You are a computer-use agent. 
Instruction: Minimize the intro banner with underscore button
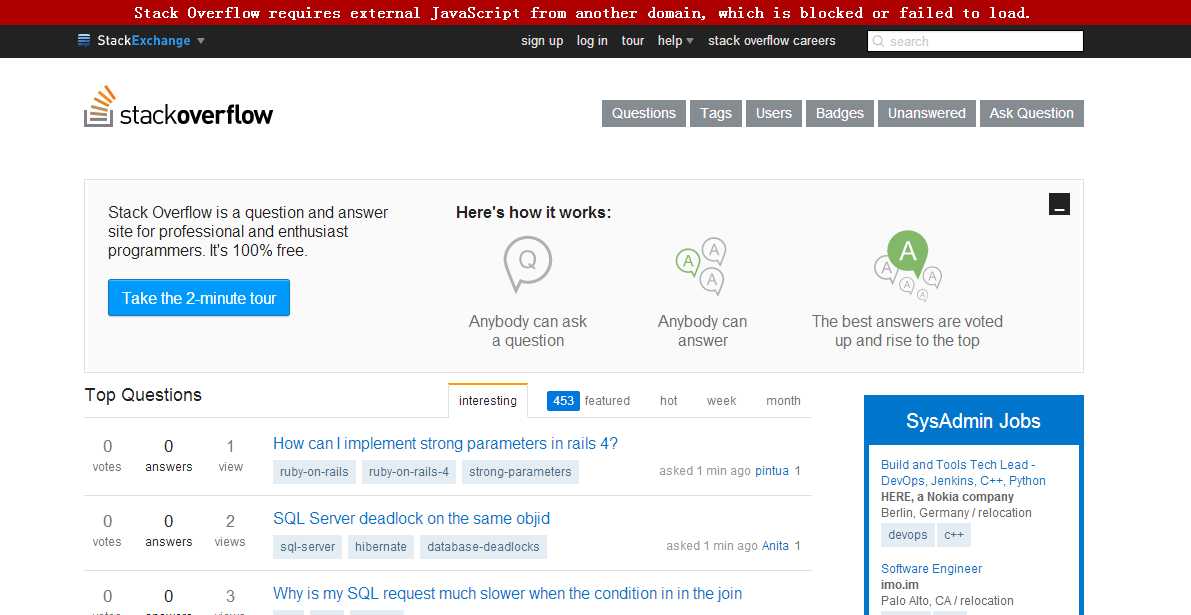click(1059, 204)
